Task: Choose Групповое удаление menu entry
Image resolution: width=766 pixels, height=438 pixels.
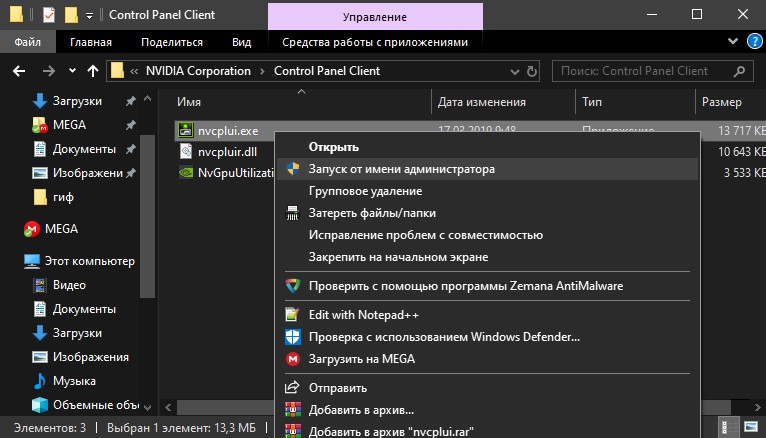Action: [x=488, y=191]
